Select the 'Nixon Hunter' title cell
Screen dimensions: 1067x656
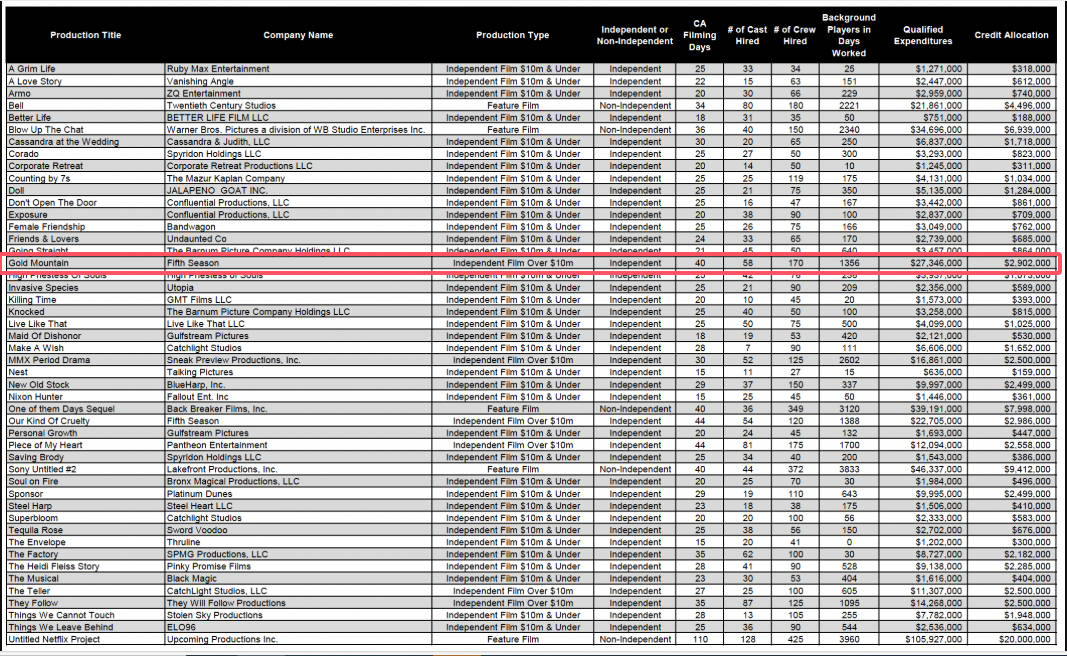[86, 397]
